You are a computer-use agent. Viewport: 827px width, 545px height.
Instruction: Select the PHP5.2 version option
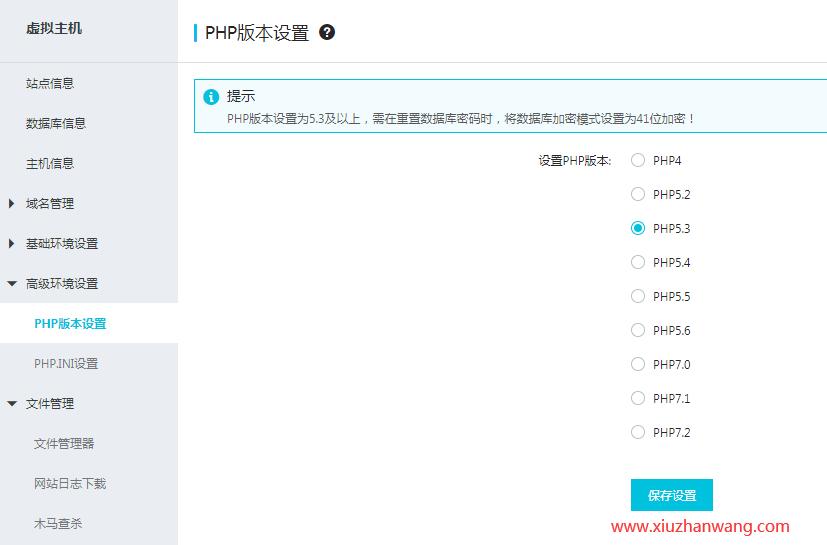(638, 194)
